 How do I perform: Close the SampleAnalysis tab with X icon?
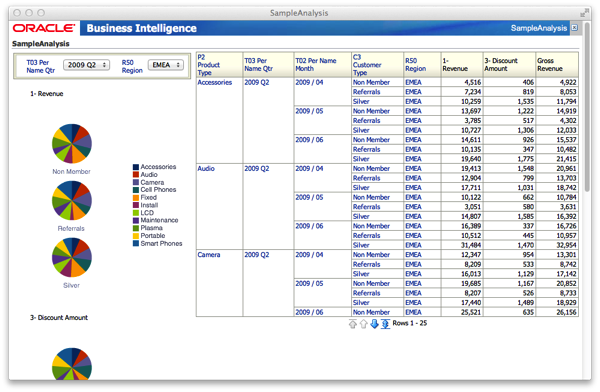(x=574, y=28)
